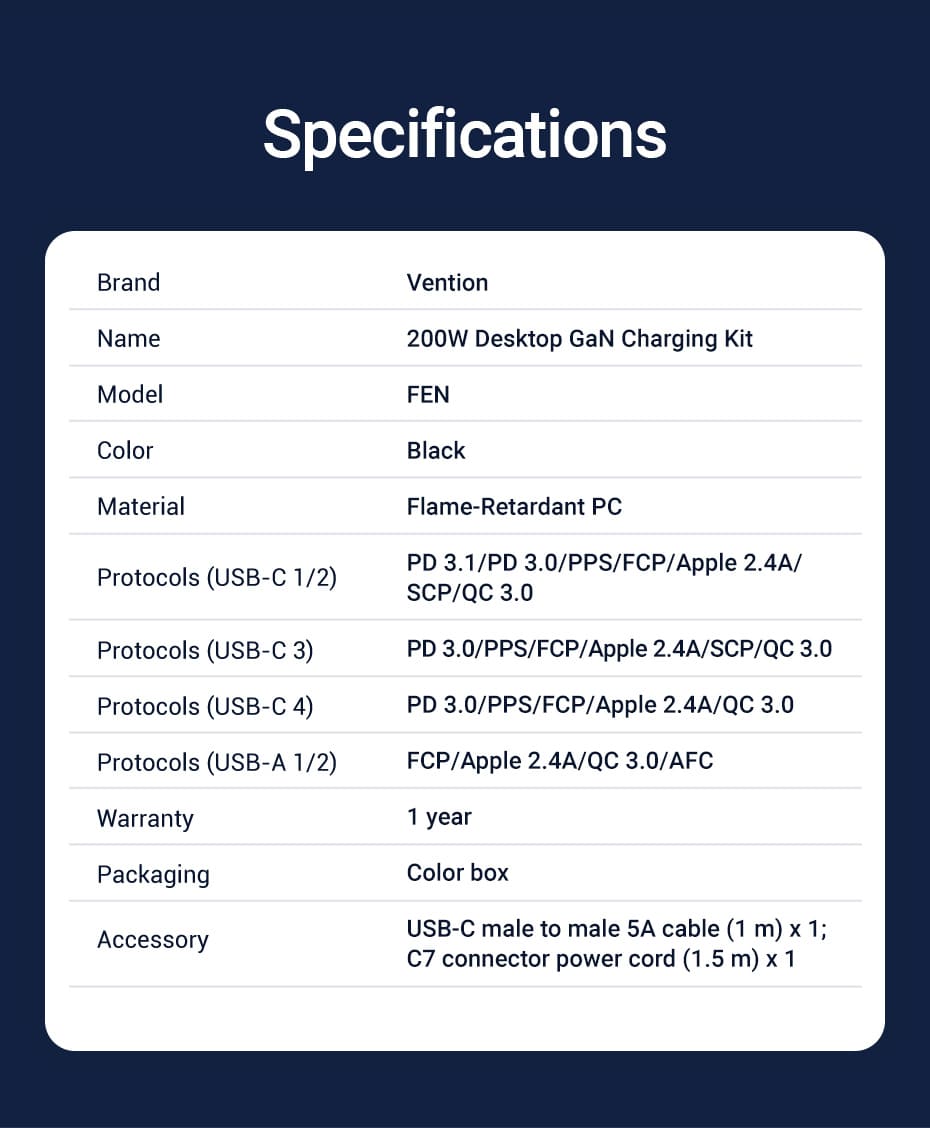Select the Flame-Retardant PC text

[514, 507]
